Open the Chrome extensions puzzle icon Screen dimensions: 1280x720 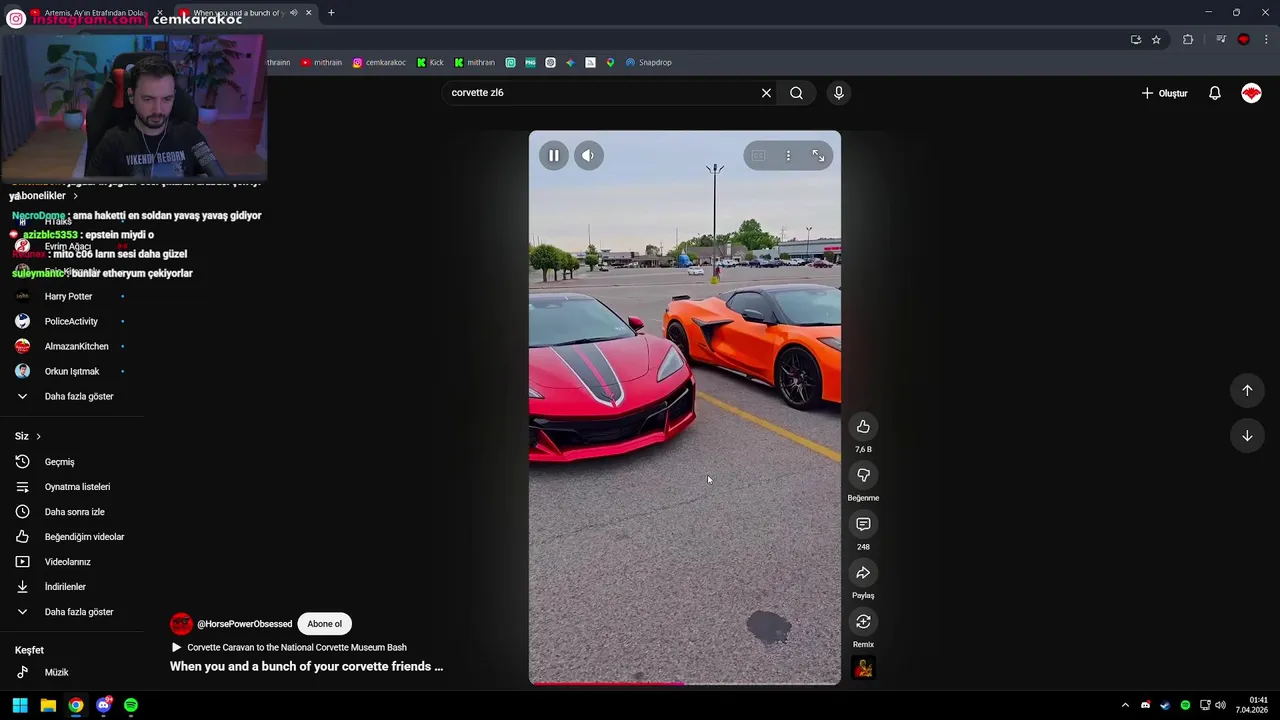[1188, 39]
